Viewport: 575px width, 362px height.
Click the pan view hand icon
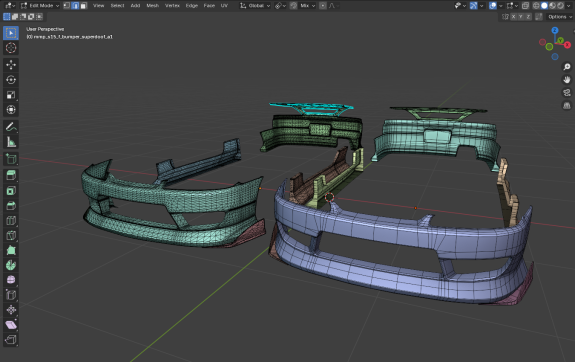click(567, 80)
